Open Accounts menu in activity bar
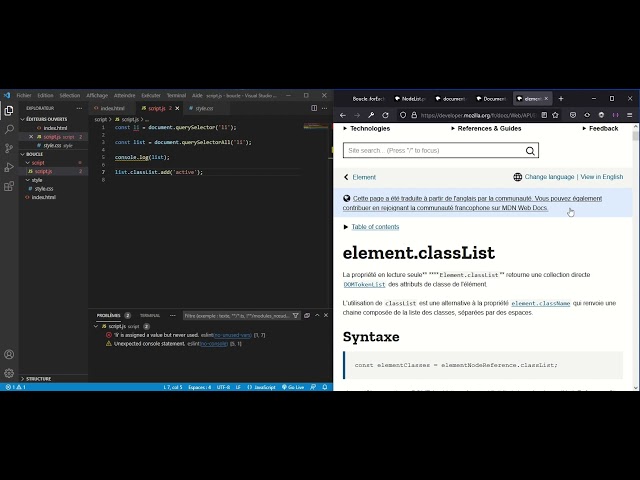The height and width of the screenshot is (480, 640). (x=9, y=354)
